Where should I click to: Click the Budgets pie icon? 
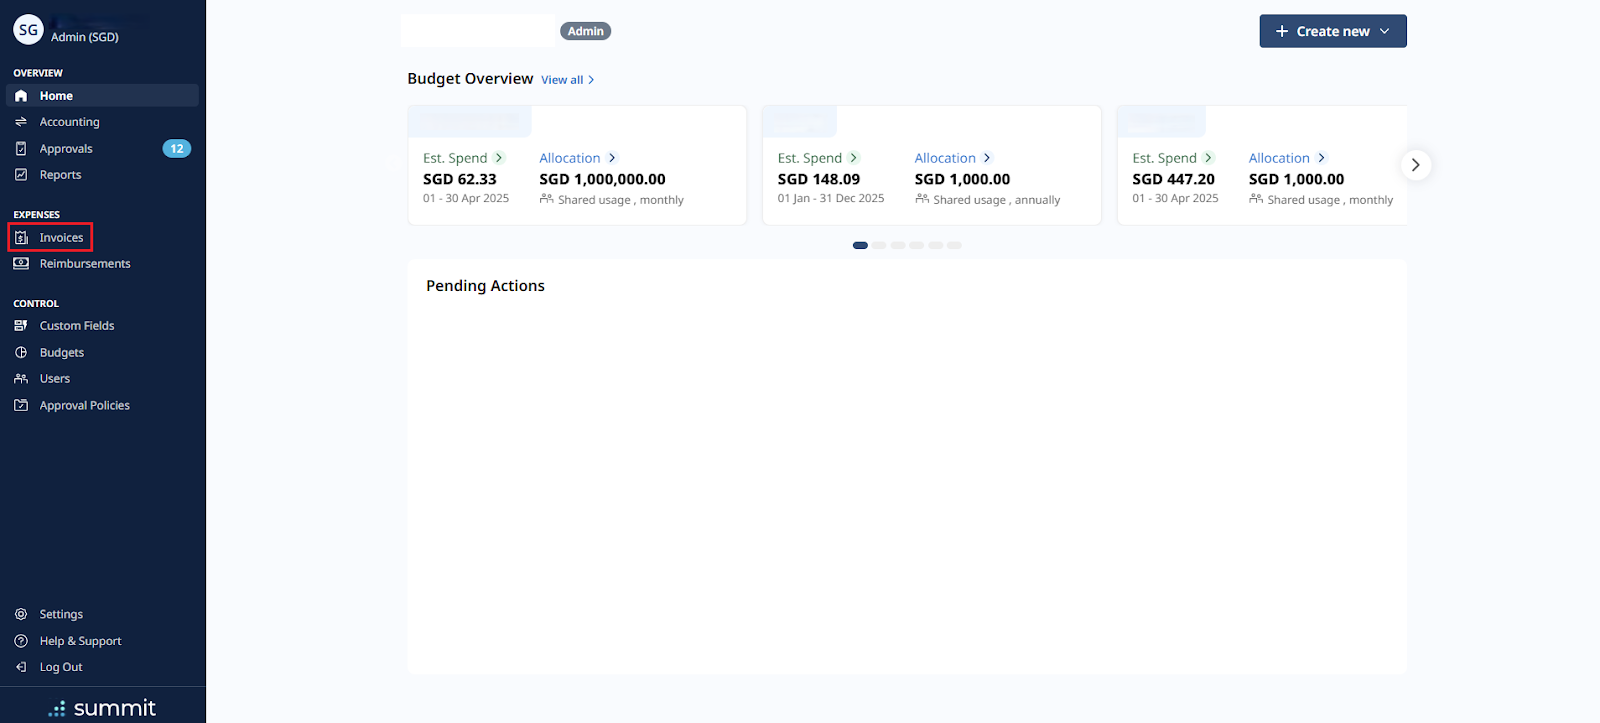pyautogui.click(x=21, y=353)
